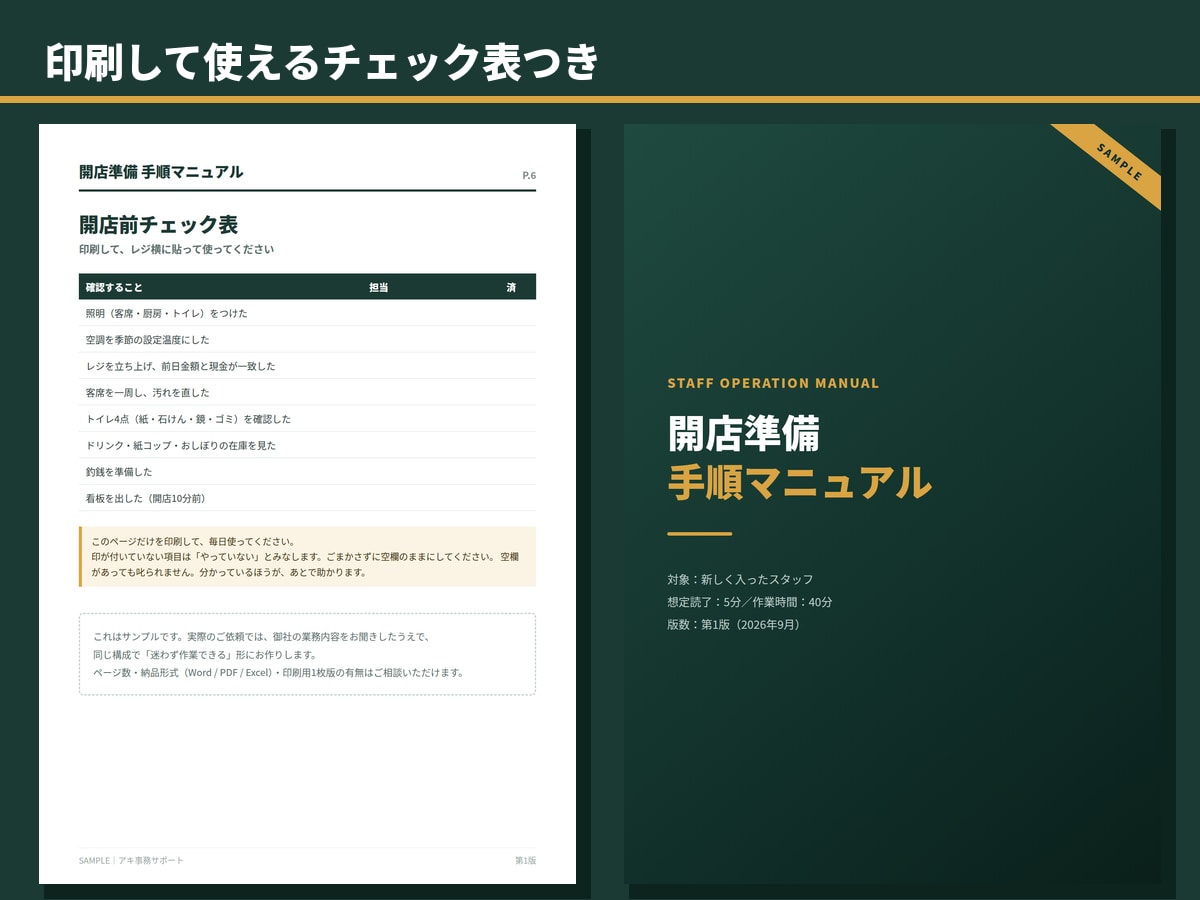The height and width of the screenshot is (900, 1200).
Task: Click the column header 済
Action: pyautogui.click(x=511, y=287)
